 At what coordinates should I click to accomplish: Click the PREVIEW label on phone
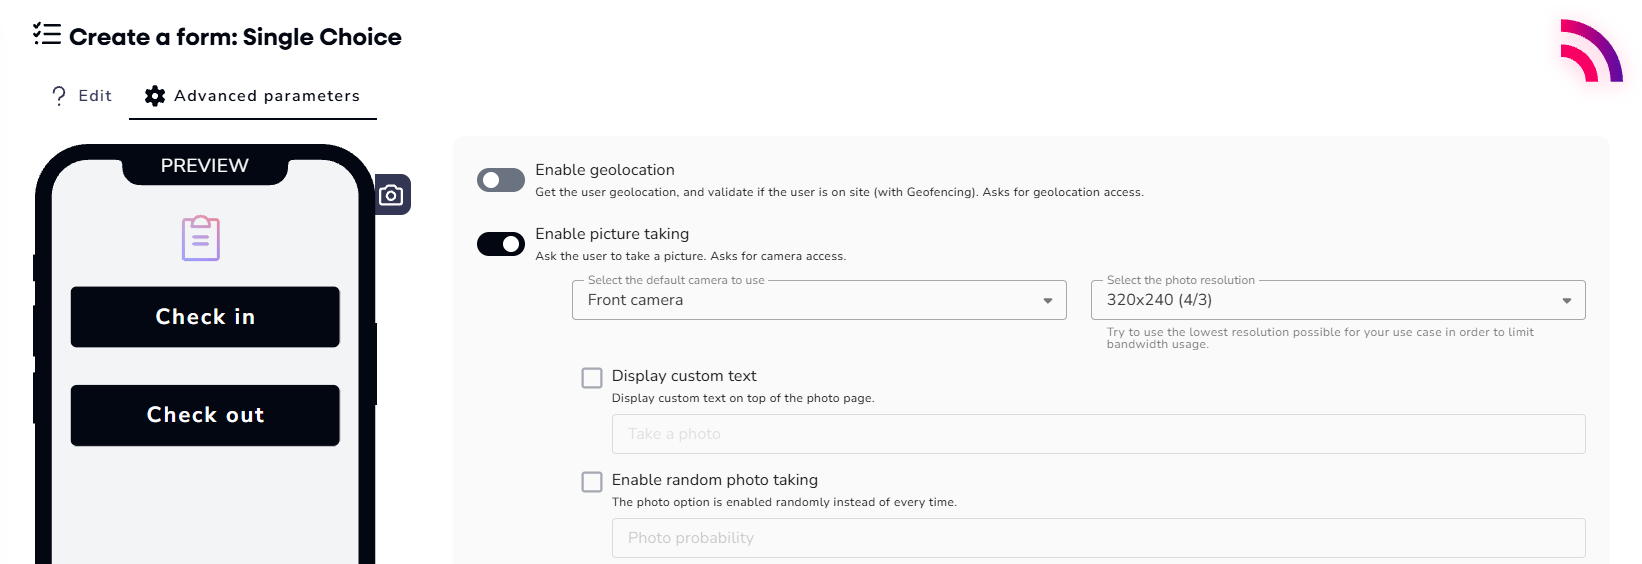pyautogui.click(x=205, y=166)
